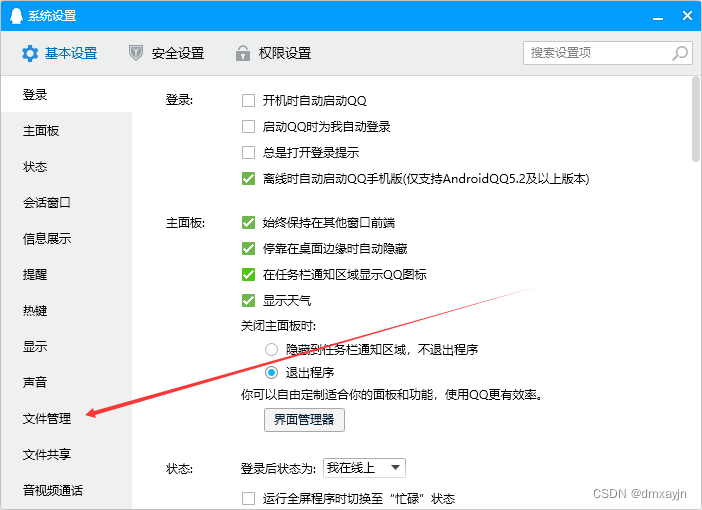Check 运行全屏程序时切换至忙碌状态
Screen dimensions: 702x510
[248, 498]
